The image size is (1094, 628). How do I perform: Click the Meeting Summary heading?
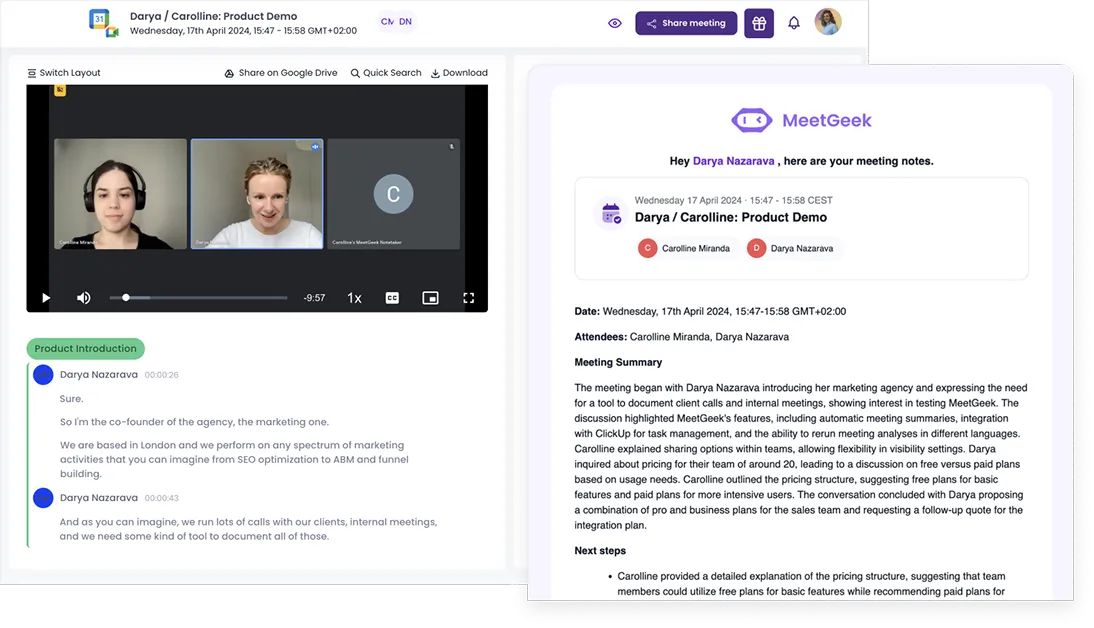tap(618, 362)
